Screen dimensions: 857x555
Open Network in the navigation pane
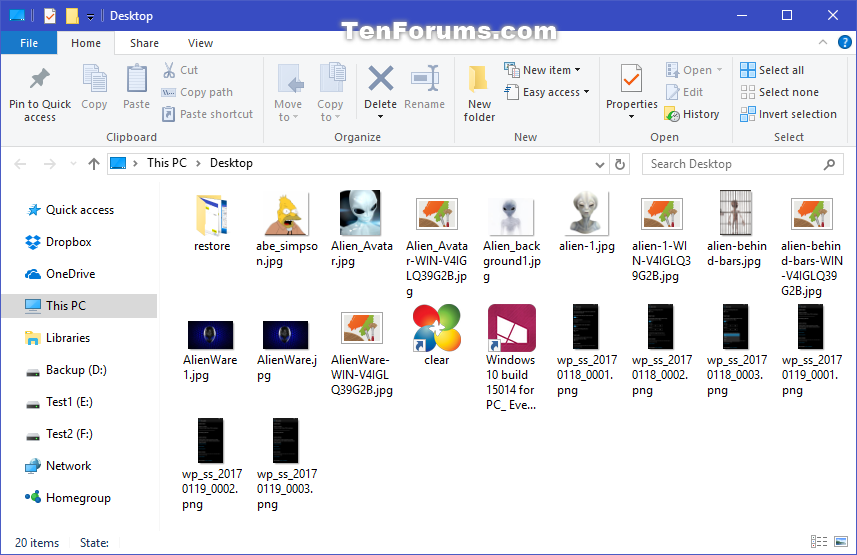(x=68, y=466)
